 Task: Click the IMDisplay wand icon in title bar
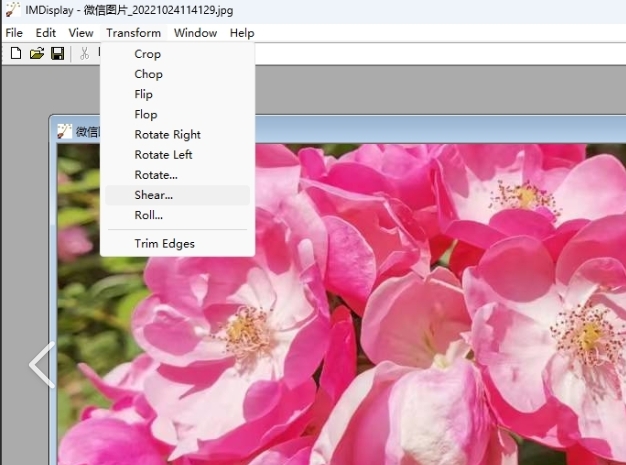pos(13,10)
